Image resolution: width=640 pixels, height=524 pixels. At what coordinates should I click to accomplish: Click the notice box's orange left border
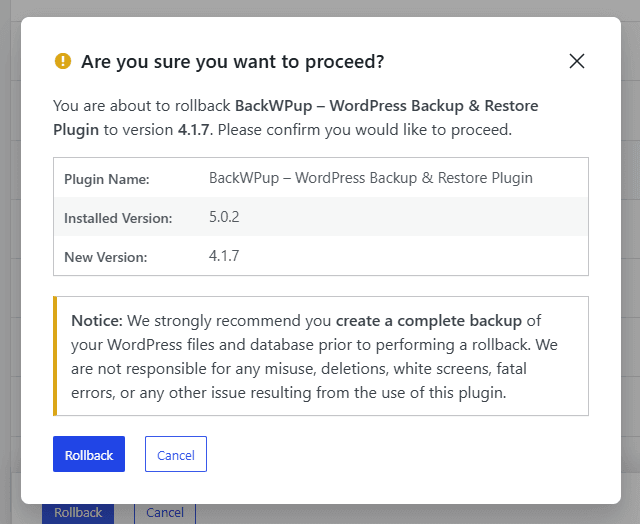56,355
